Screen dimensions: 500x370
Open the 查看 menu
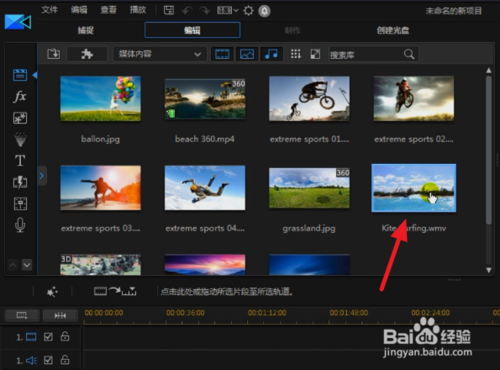[x=108, y=10]
